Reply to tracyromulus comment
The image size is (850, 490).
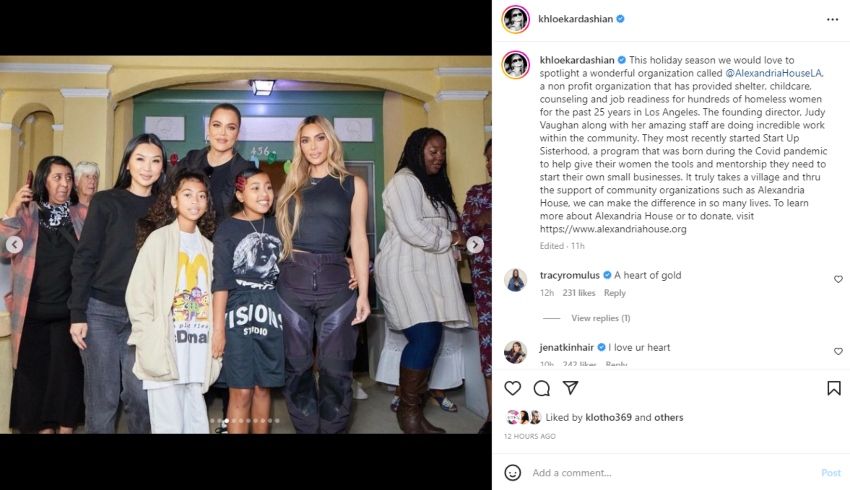tap(615, 293)
